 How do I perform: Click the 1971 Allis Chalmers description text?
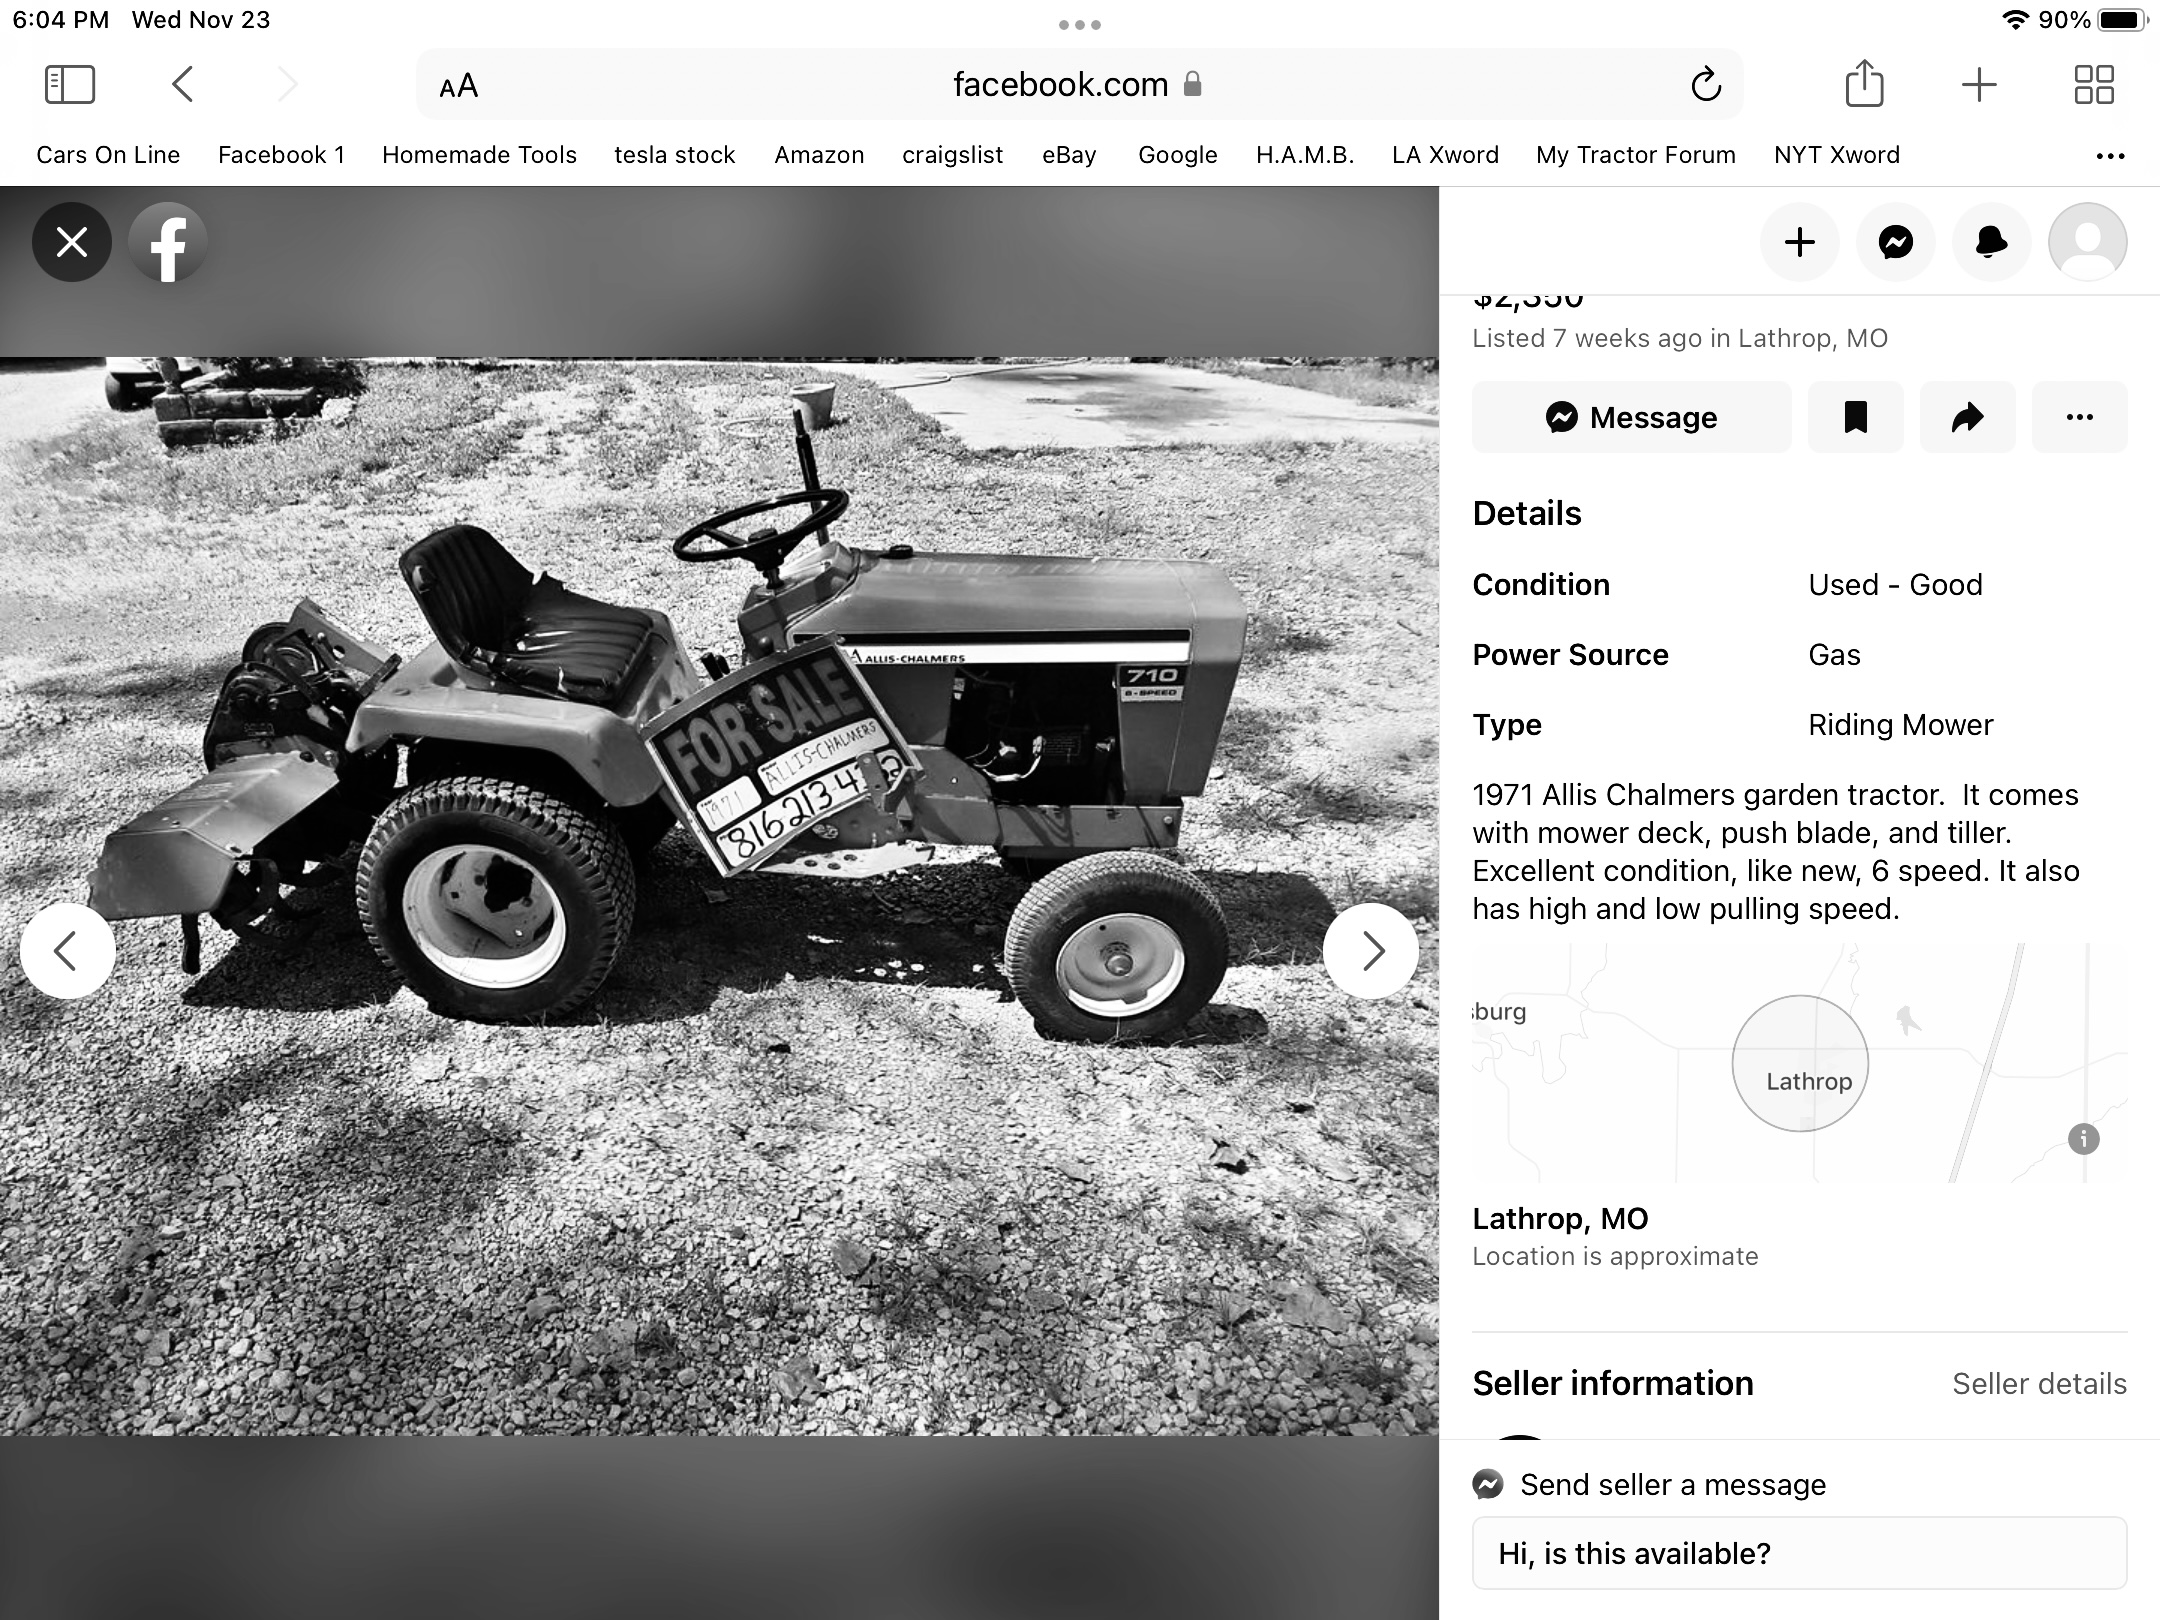[x=1776, y=852]
